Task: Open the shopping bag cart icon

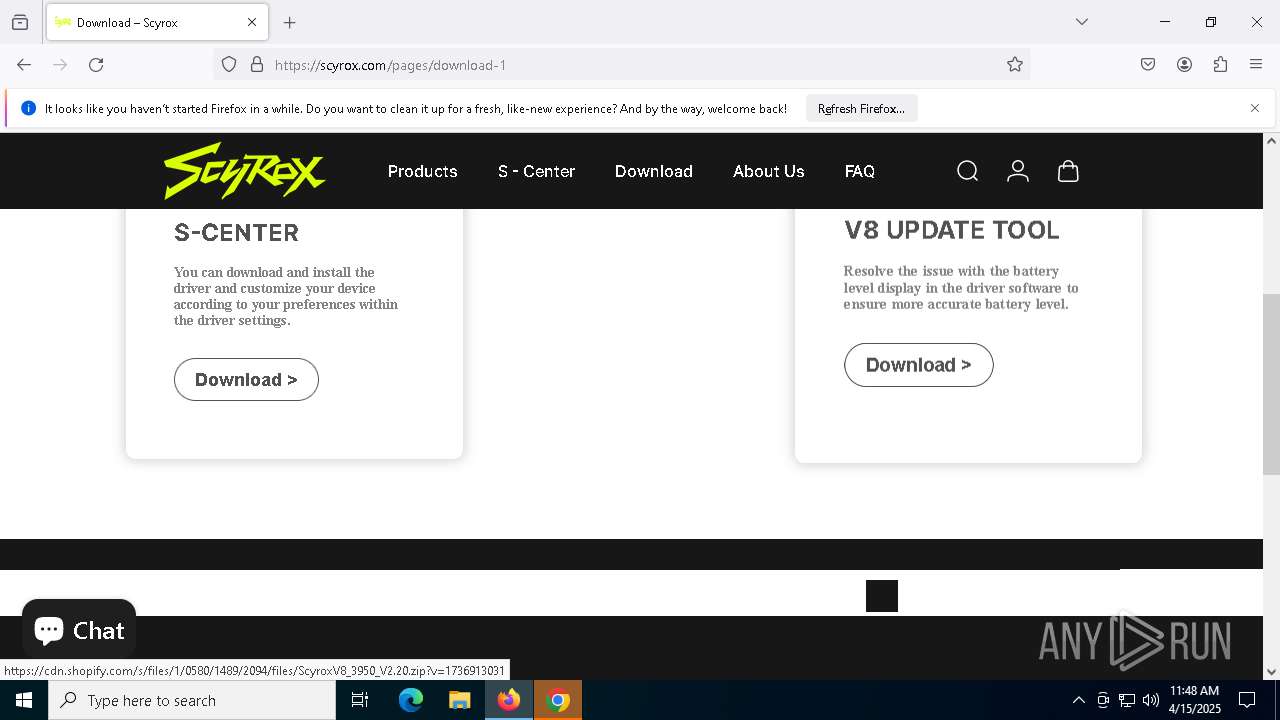Action: [1068, 171]
